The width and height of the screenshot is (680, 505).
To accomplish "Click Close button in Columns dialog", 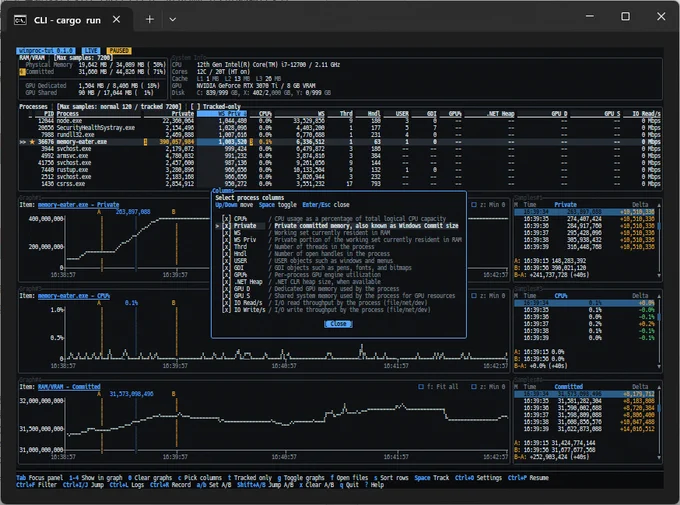I will [338, 324].
